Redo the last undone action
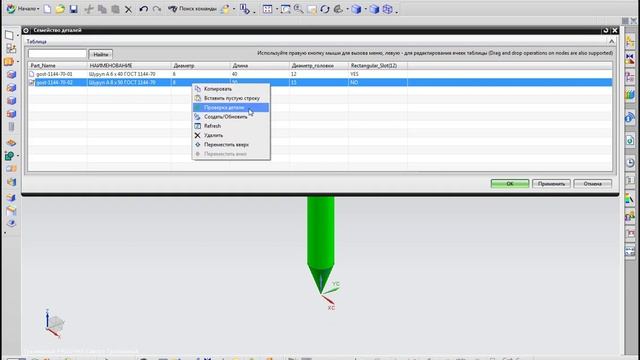The width and height of the screenshot is (640, 360). 157,9
